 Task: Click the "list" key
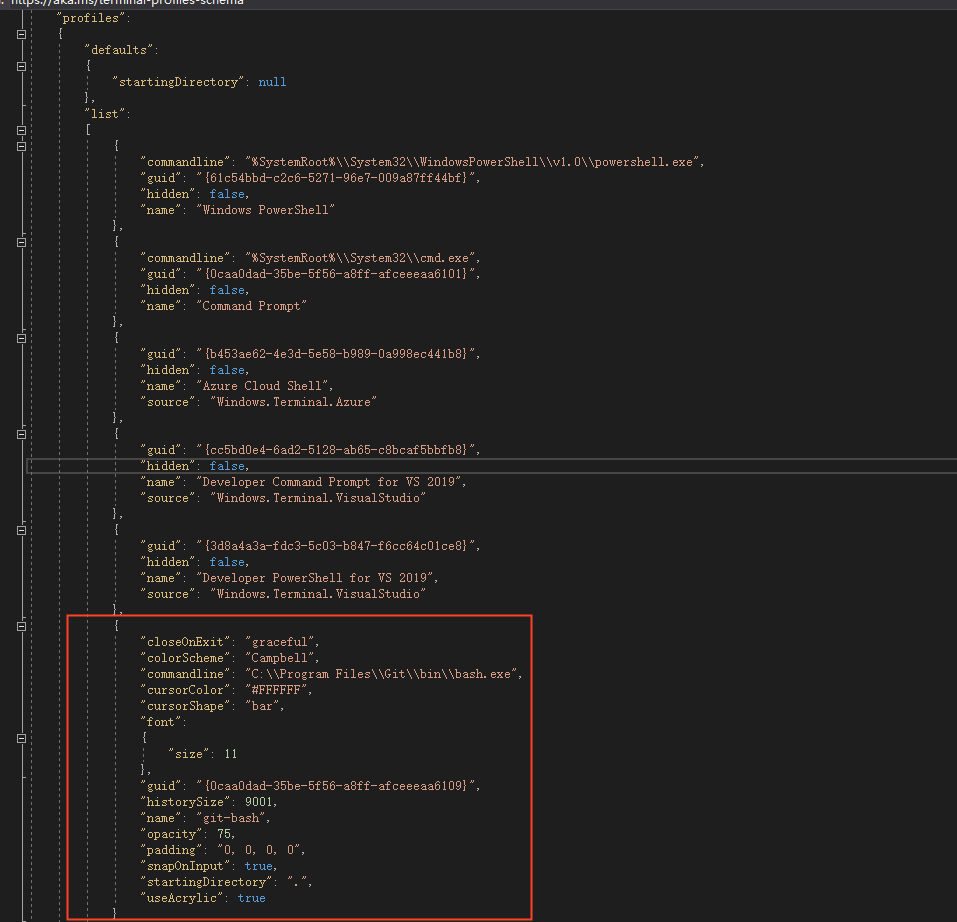pos(105,114)
